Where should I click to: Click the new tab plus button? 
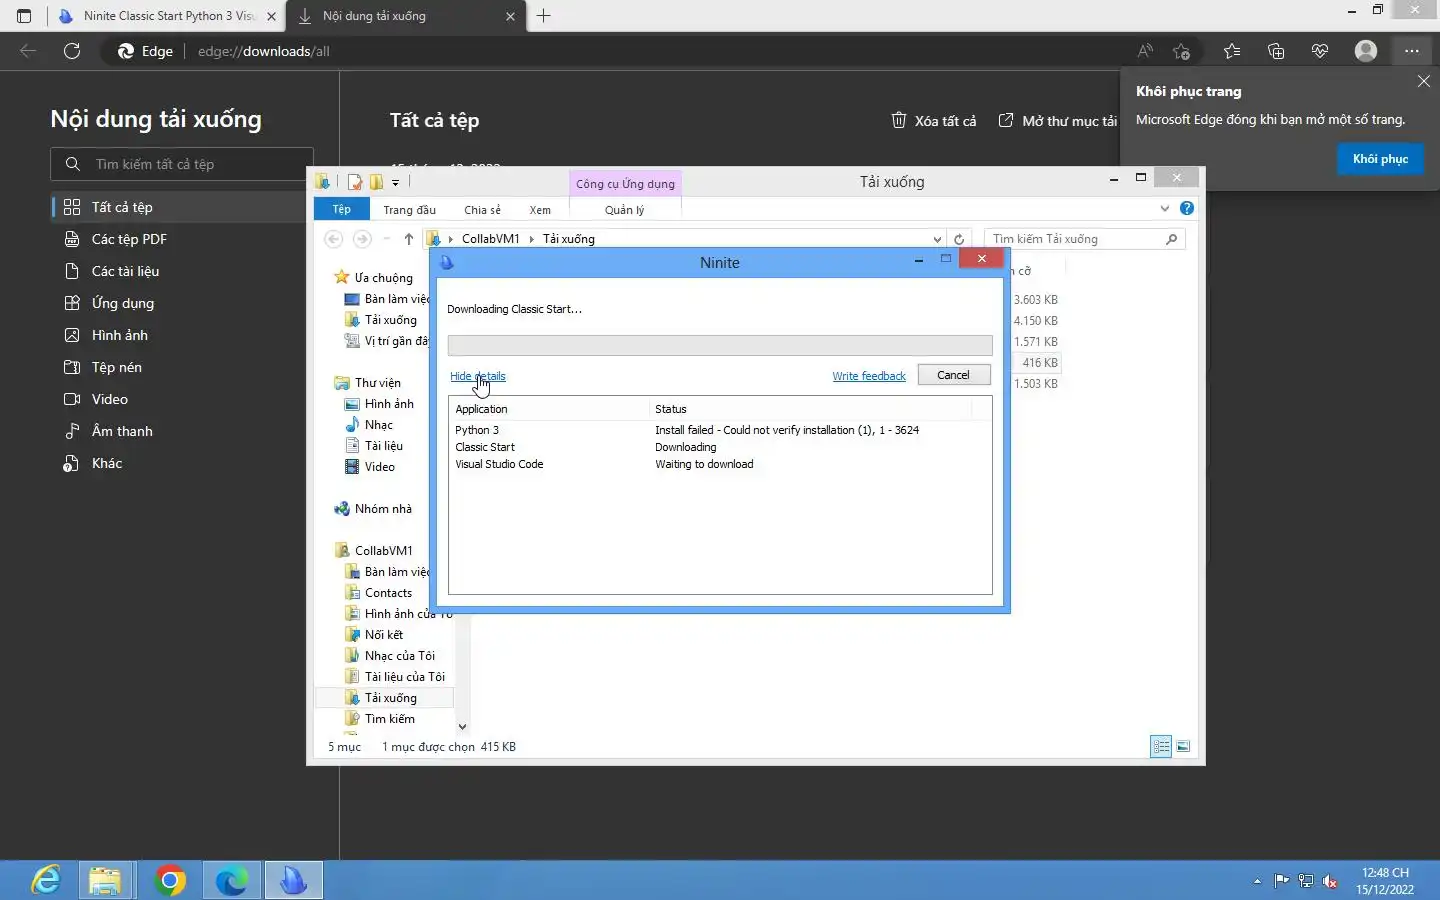click(x=543, y=16)
